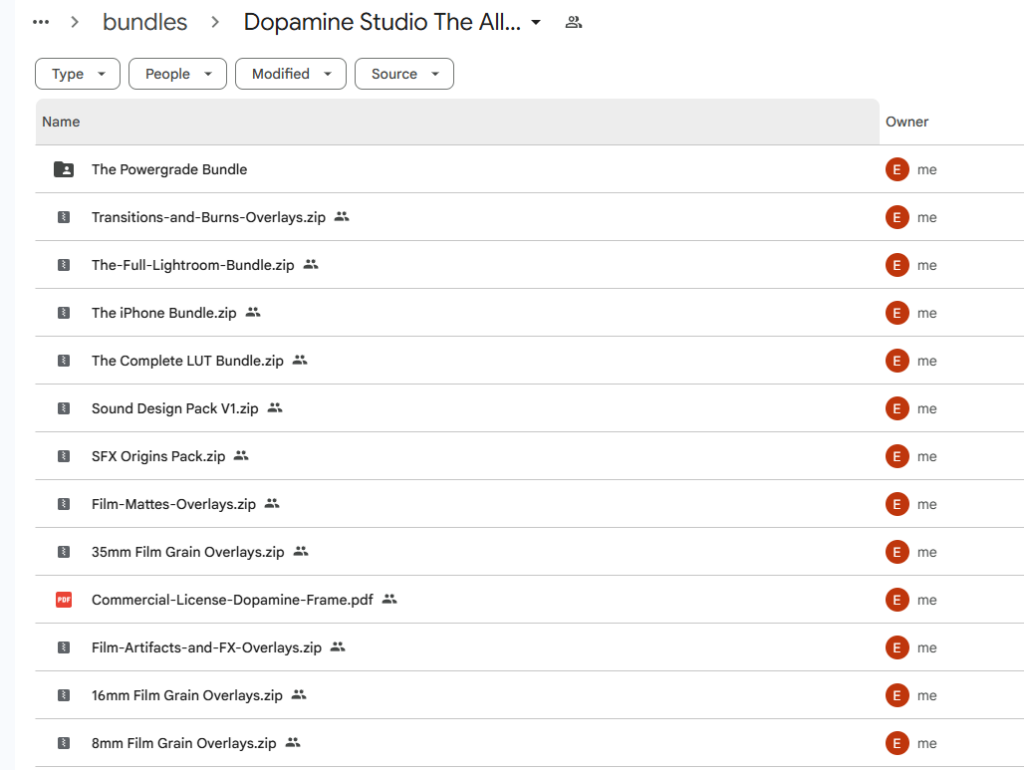This screenshot has height=770, width=1024.
Task: Open the Source filter dropdown
Action: 404,74
